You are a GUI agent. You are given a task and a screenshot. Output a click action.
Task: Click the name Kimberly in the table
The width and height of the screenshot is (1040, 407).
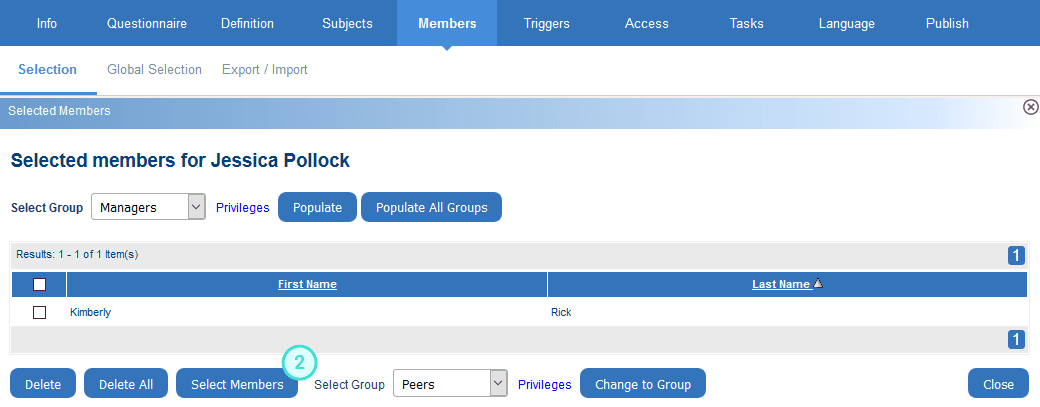click(x=90, y=312)
